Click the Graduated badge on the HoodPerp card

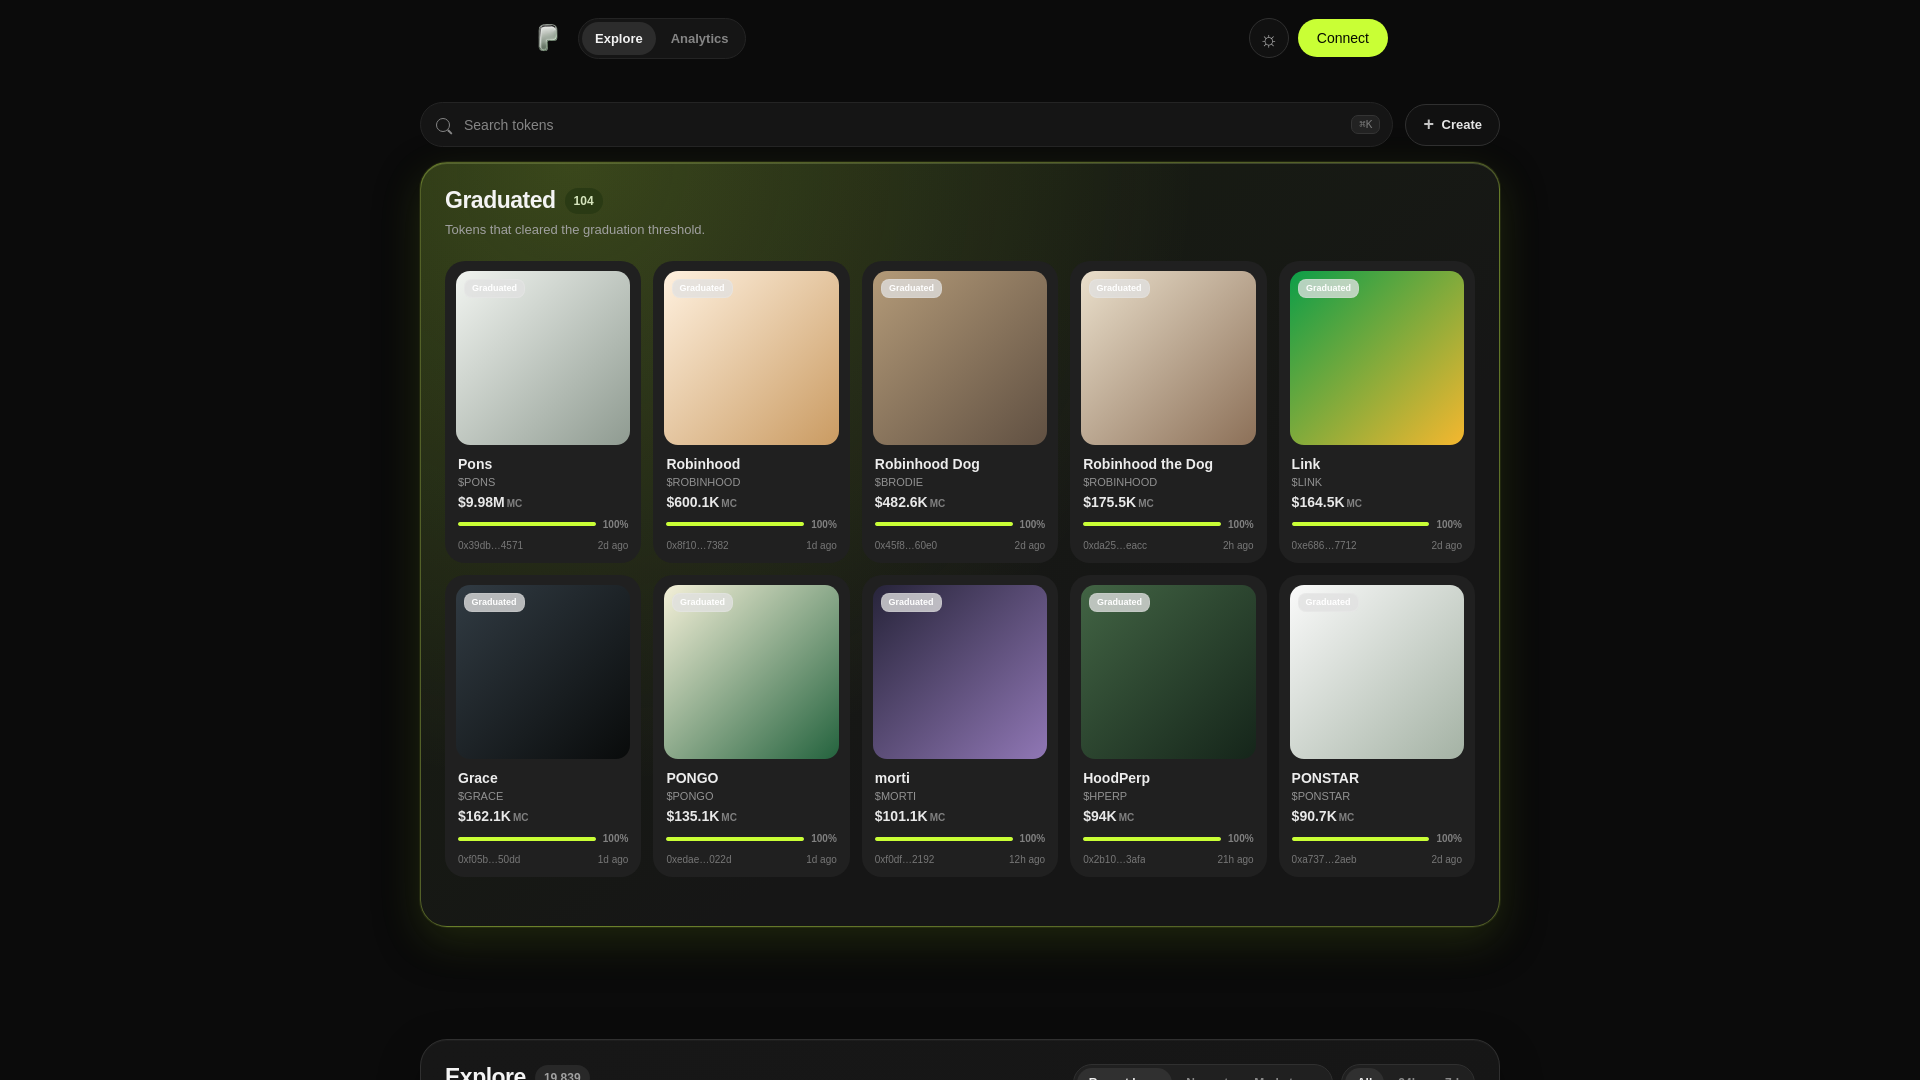click(1119, 602)
